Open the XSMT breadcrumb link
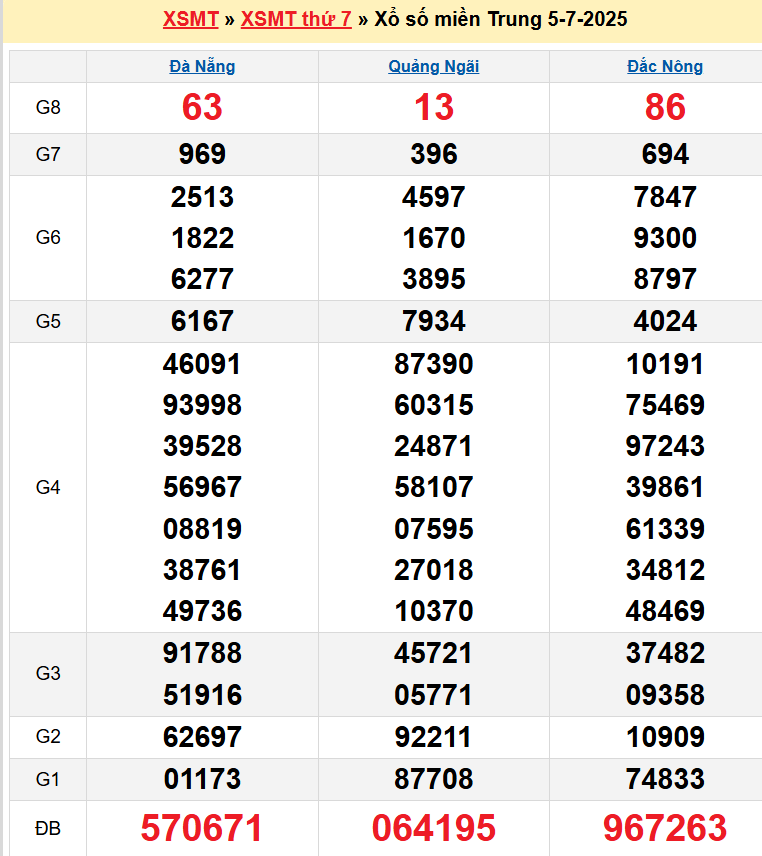This screenshot has width=762, height=856. 190,19
